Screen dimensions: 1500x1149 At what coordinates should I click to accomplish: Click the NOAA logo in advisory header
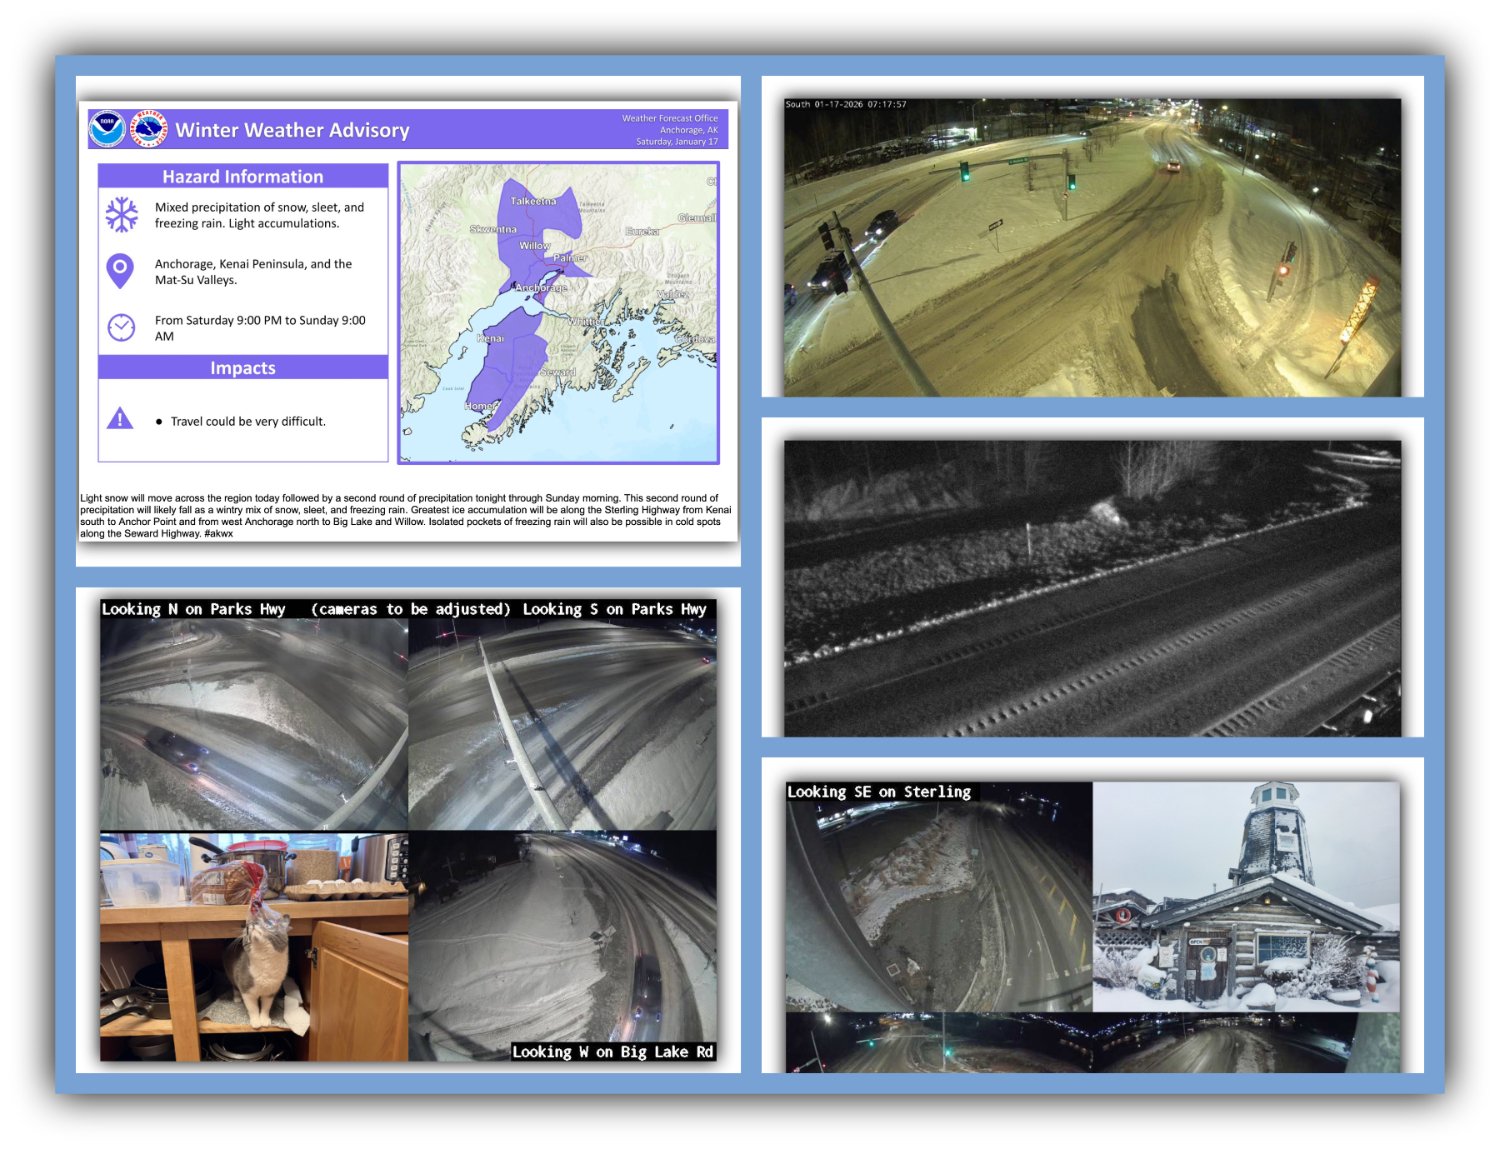point(107,129)
